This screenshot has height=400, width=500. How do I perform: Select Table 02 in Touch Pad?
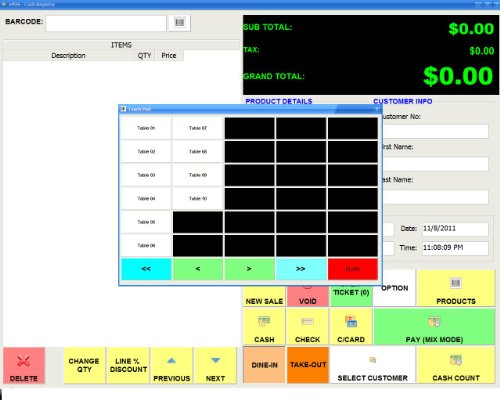146,151
